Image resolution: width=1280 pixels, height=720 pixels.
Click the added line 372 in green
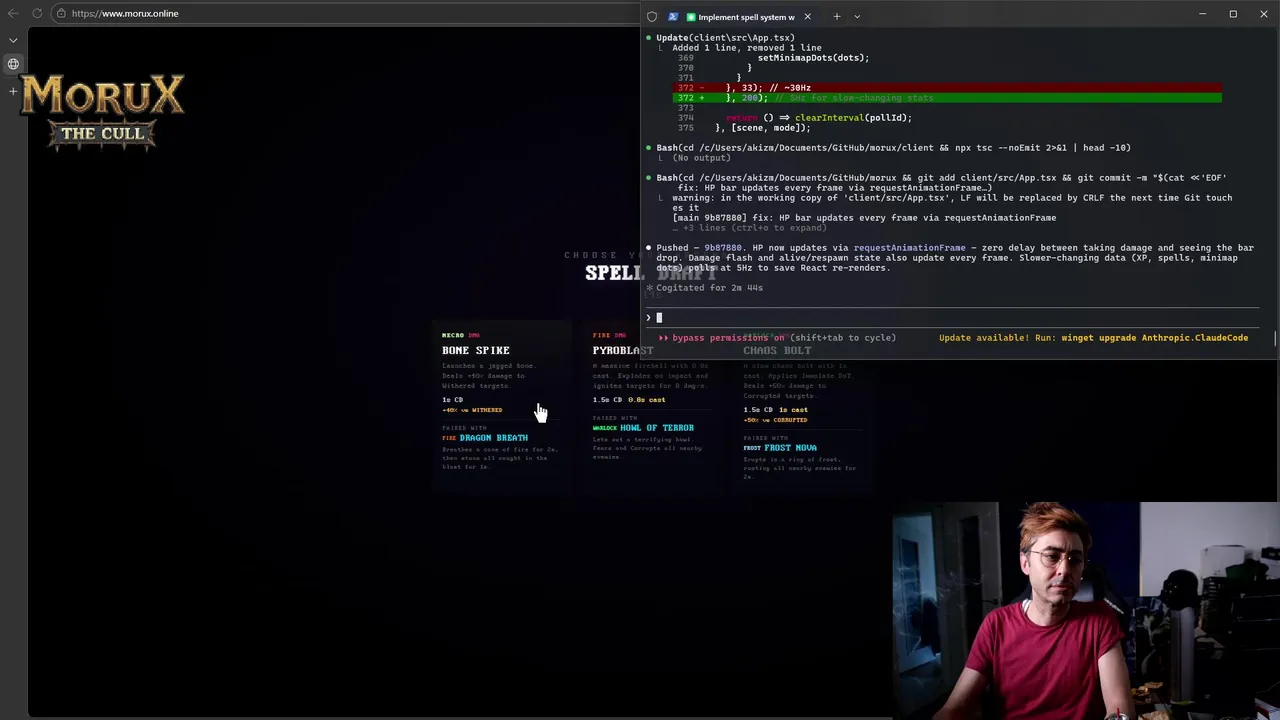tap(947, 98)
